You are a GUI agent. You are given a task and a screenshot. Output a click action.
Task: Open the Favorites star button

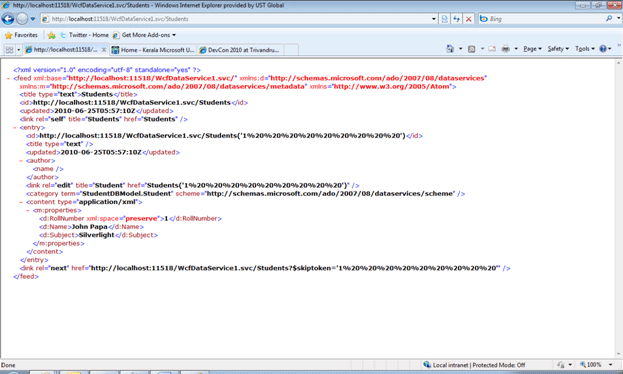click(21, 35)
